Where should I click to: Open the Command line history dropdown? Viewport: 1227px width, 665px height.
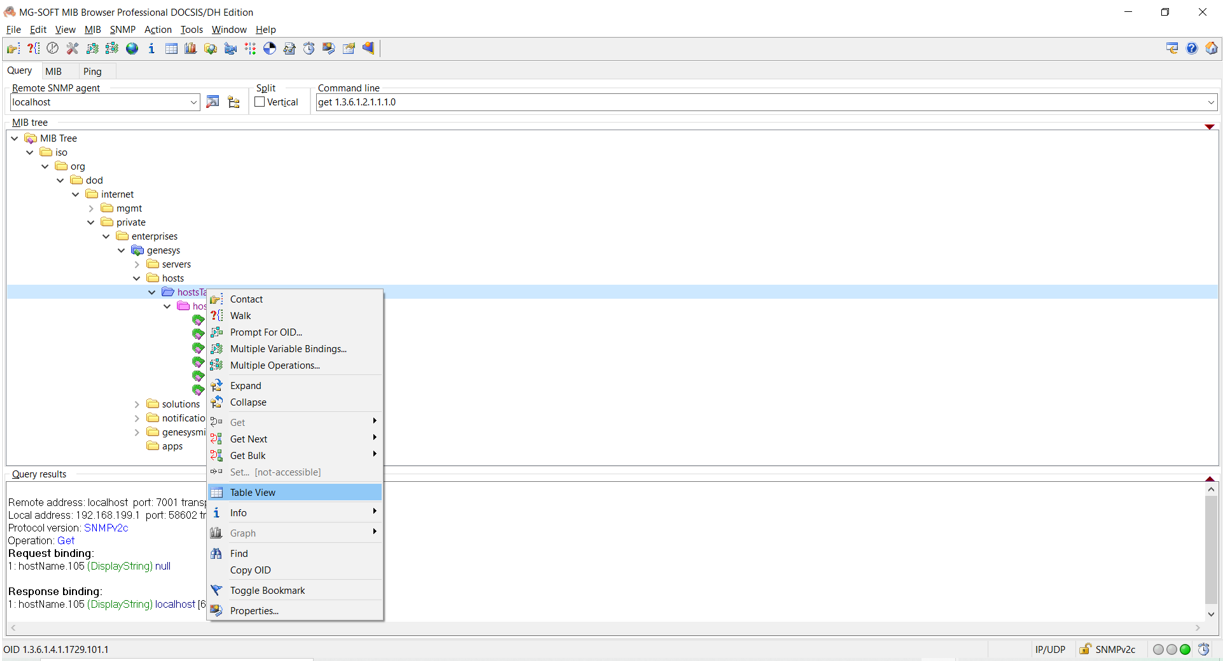(x=1210, y=102)
